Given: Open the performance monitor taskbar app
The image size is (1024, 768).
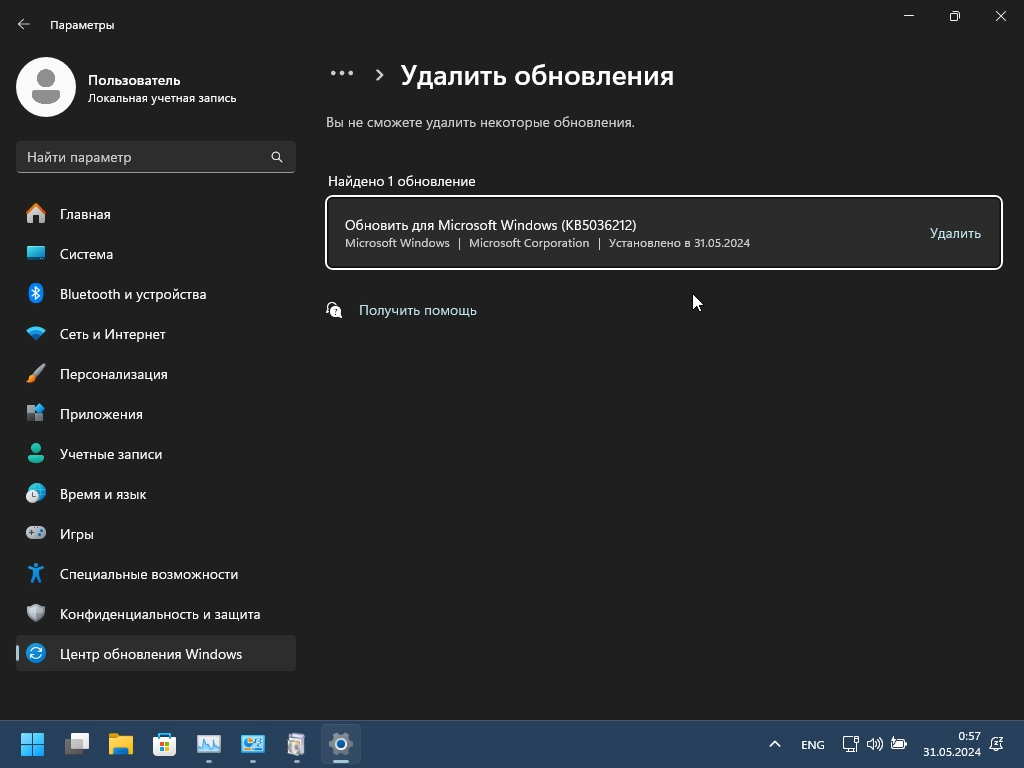Looking at the screenshot, I should click(209, 744).
